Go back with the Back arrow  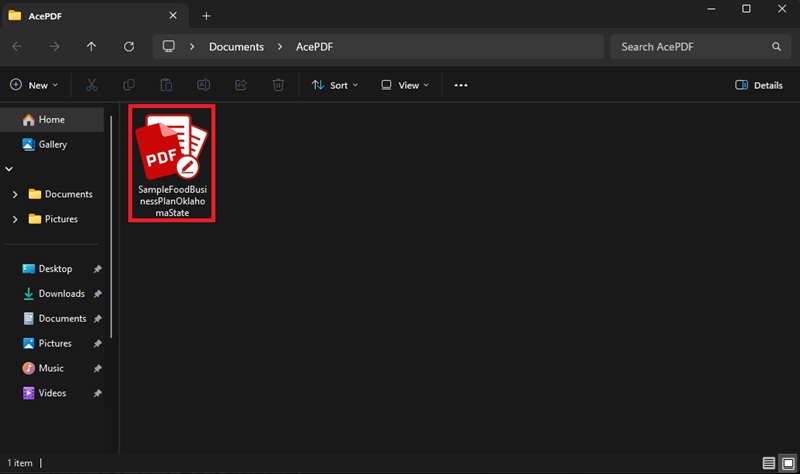coord(17,46)
